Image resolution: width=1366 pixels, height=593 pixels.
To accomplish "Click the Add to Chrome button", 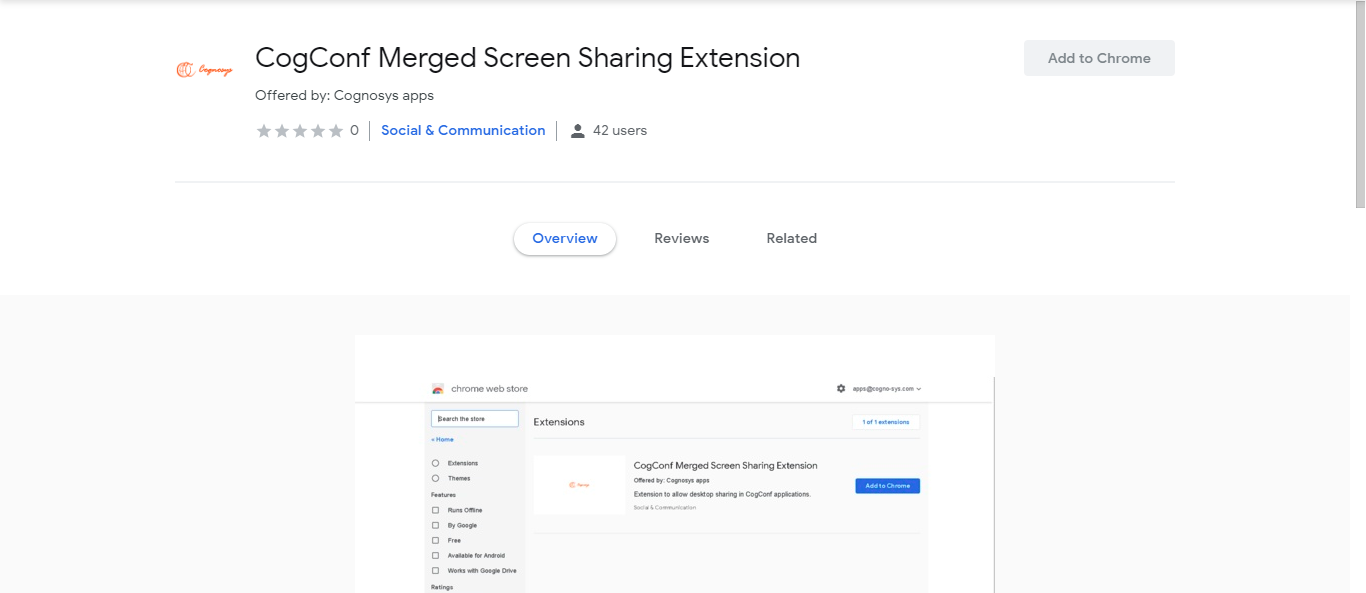I will click(x=1099, y=58).
